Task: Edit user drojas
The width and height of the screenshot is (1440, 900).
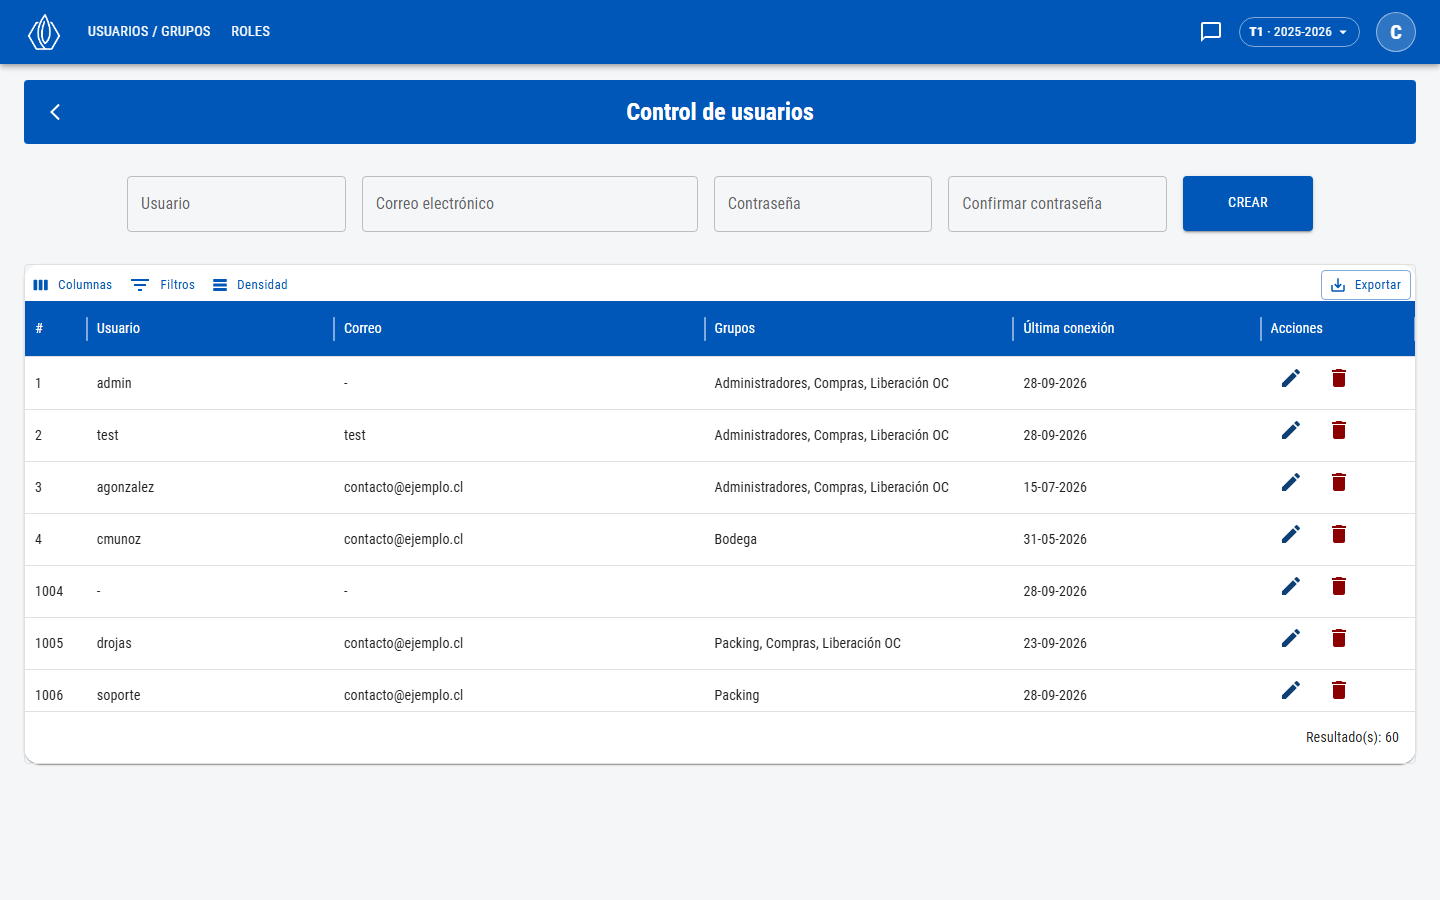Action: click(x=1291, y=638)
